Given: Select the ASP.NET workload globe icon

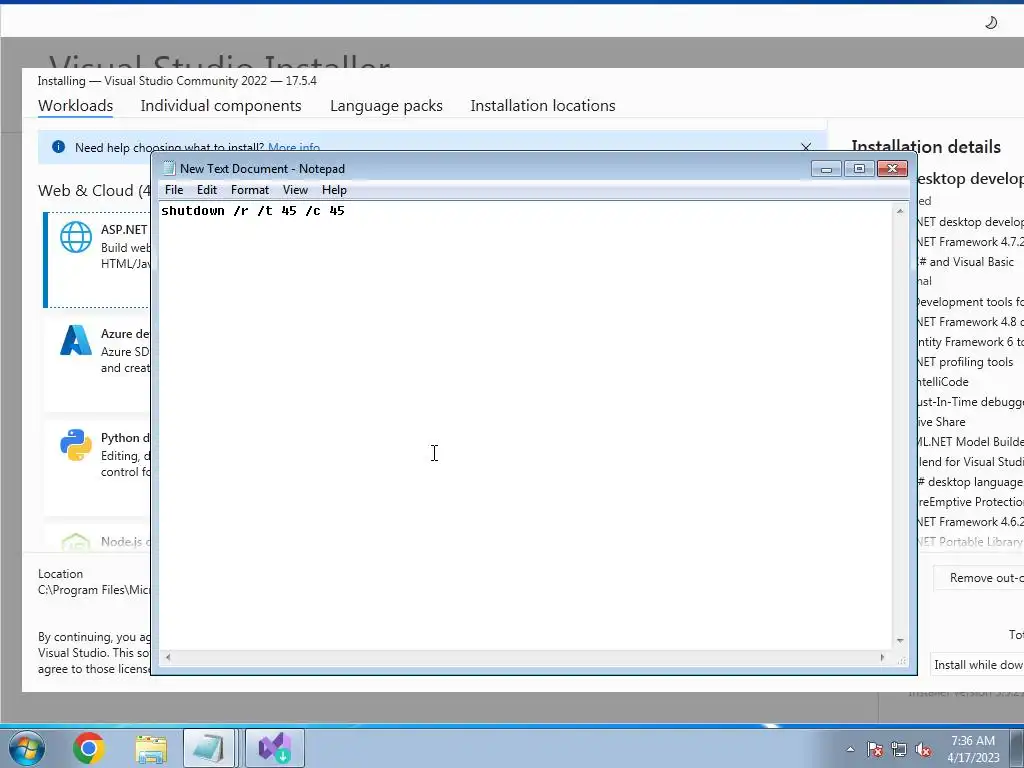Looking at the screenshot, I should (x=76, y=236).
